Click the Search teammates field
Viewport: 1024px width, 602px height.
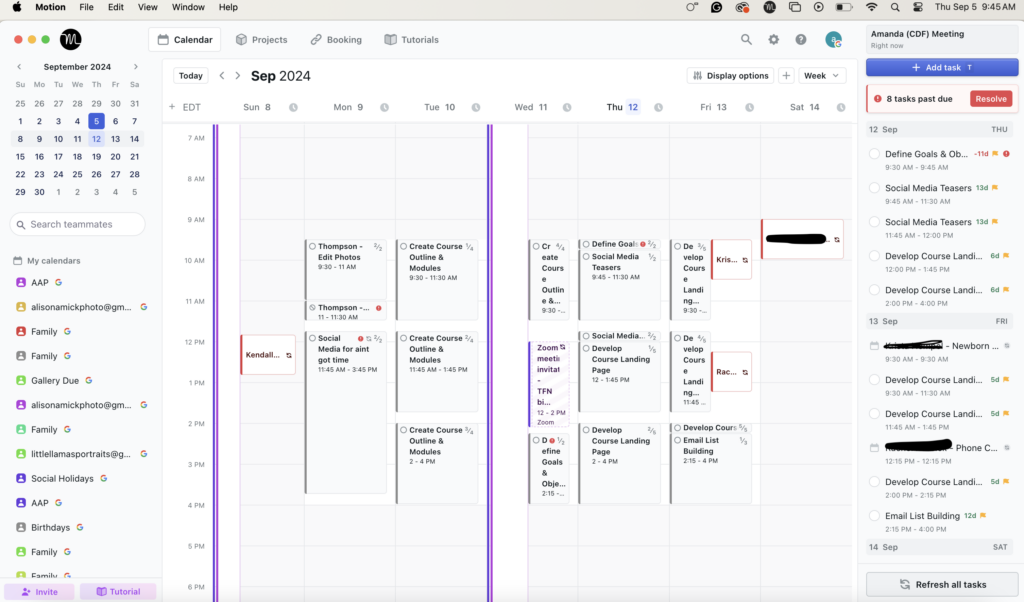click(76, 224)
